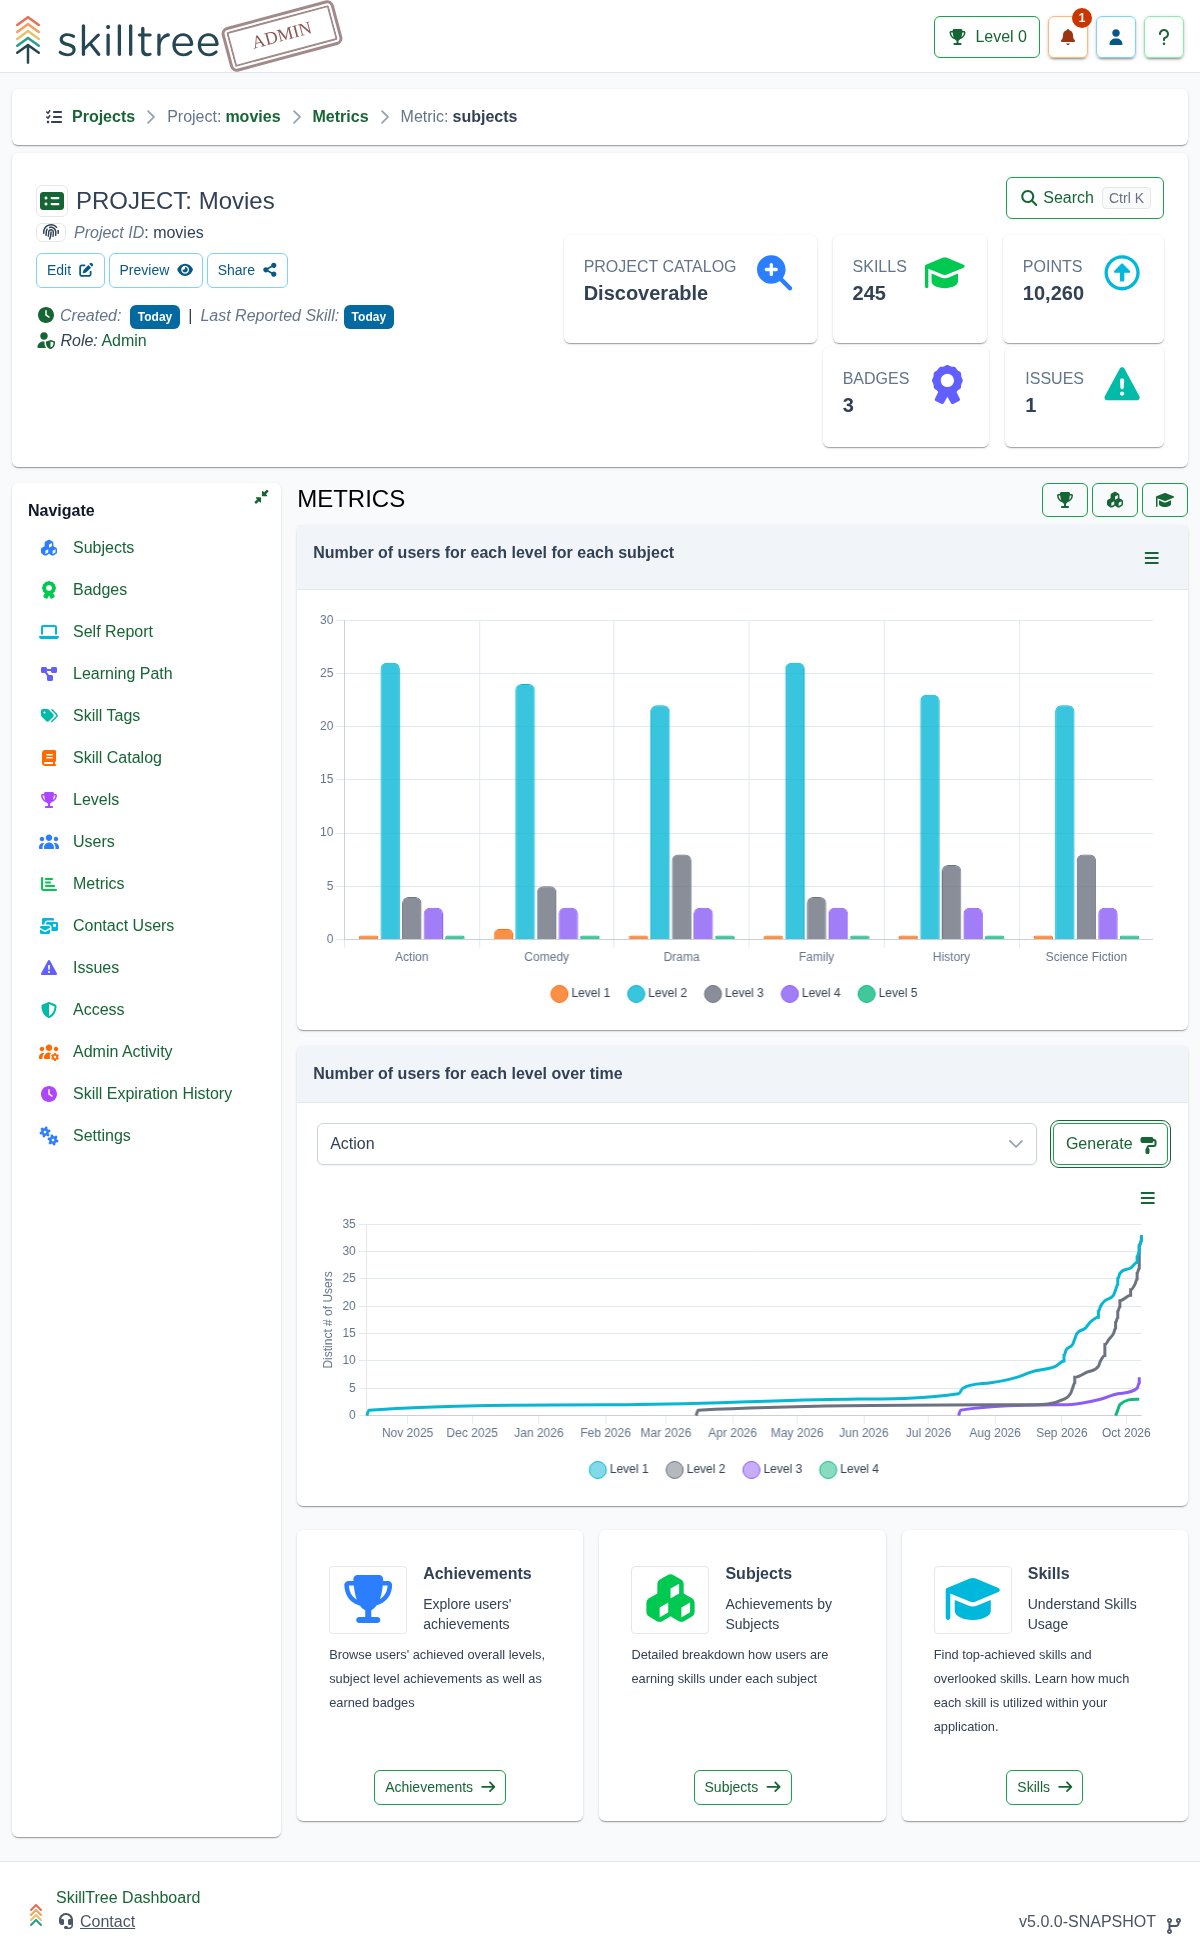Screen dimensions: 1200x1958
Task: Click the Badges ribbon icon
Action: click(947, 384)
